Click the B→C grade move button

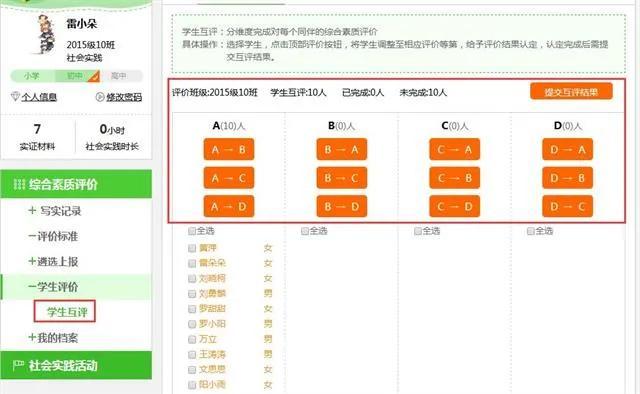click(342, 178)
